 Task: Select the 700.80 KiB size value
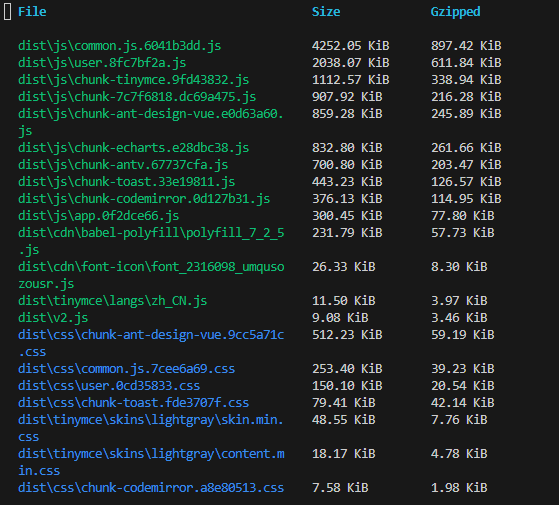(347, 165)
